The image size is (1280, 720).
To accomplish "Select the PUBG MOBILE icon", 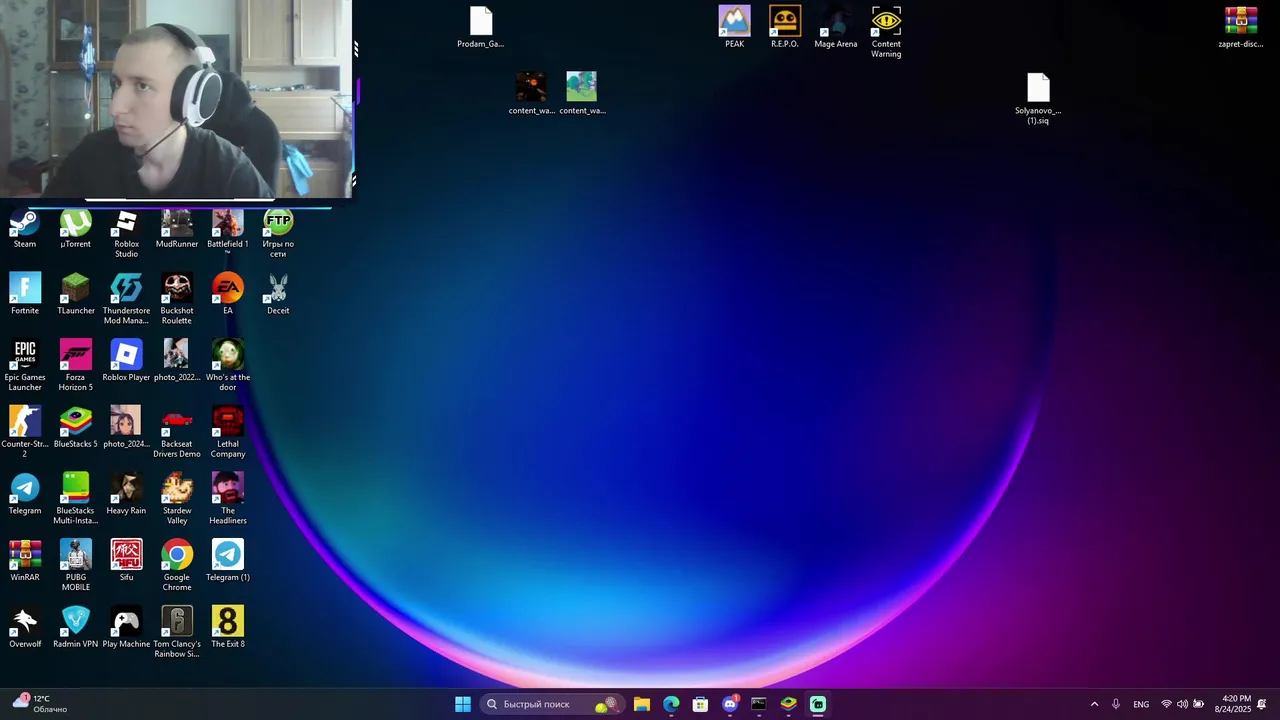I will click(x=76, y=566).
